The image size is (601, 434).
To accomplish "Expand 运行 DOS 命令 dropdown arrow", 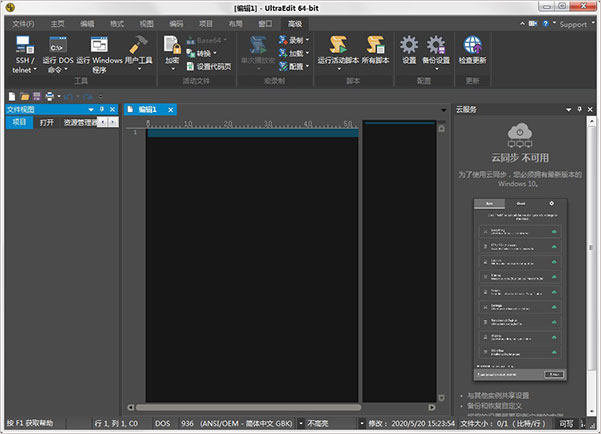I will (66, 69).
